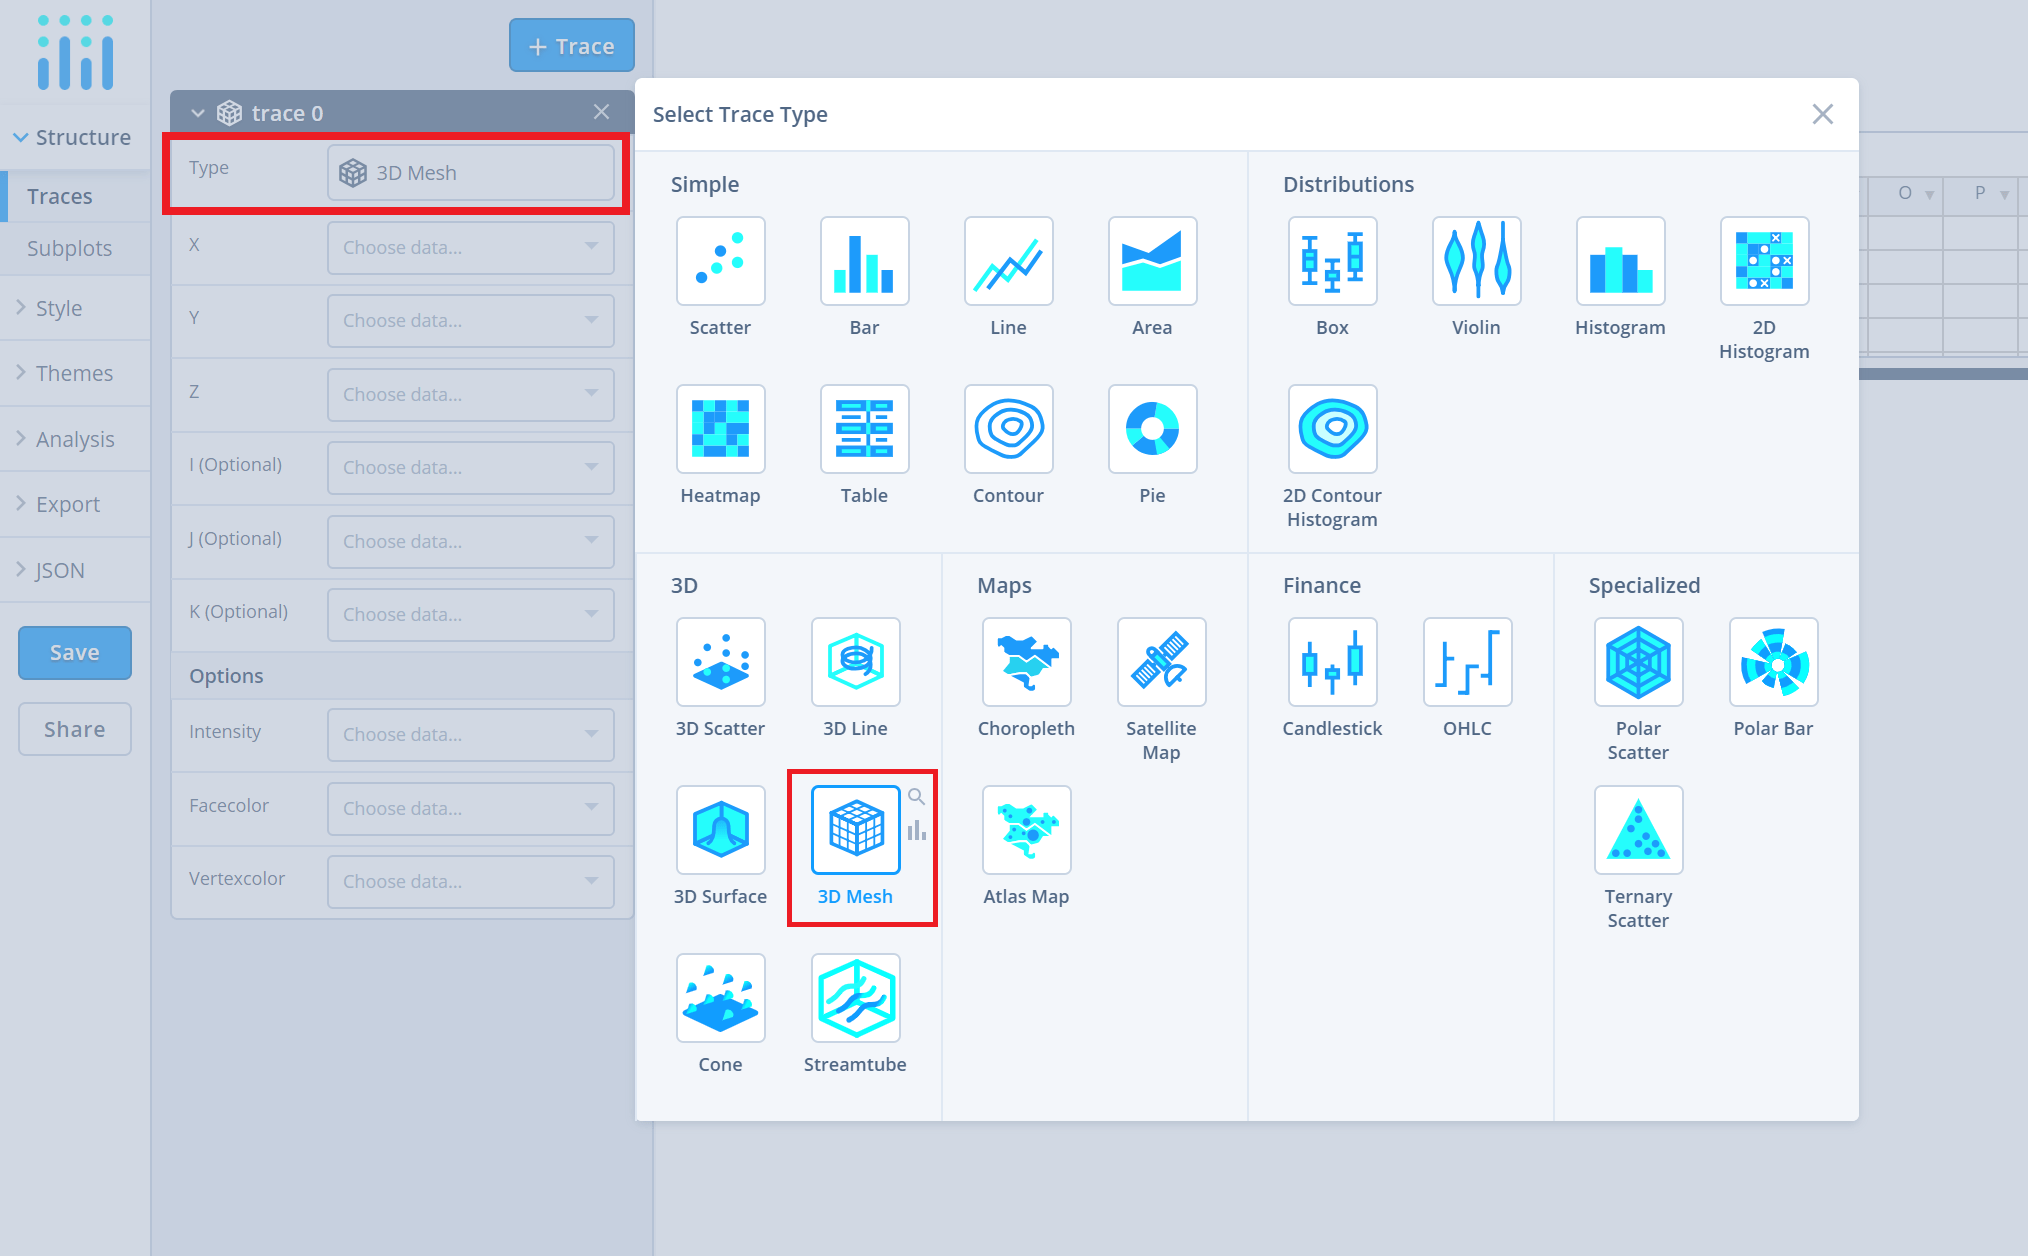Screen dimensions: 2028x1256
Task: Open the X data dropdown
Action: point(470,247)
